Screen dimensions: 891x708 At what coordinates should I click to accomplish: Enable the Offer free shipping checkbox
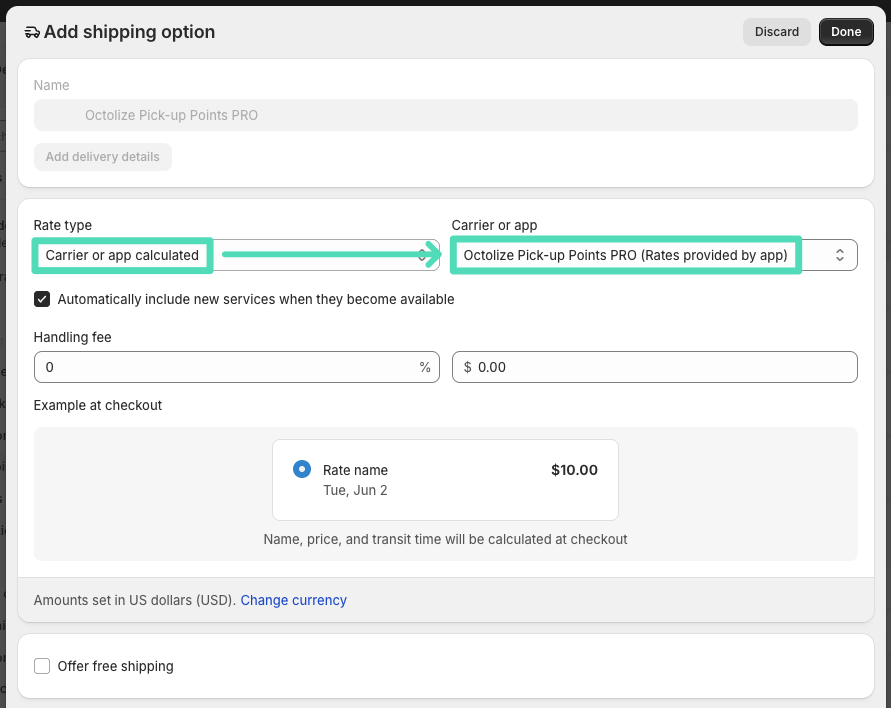[42, 666]
